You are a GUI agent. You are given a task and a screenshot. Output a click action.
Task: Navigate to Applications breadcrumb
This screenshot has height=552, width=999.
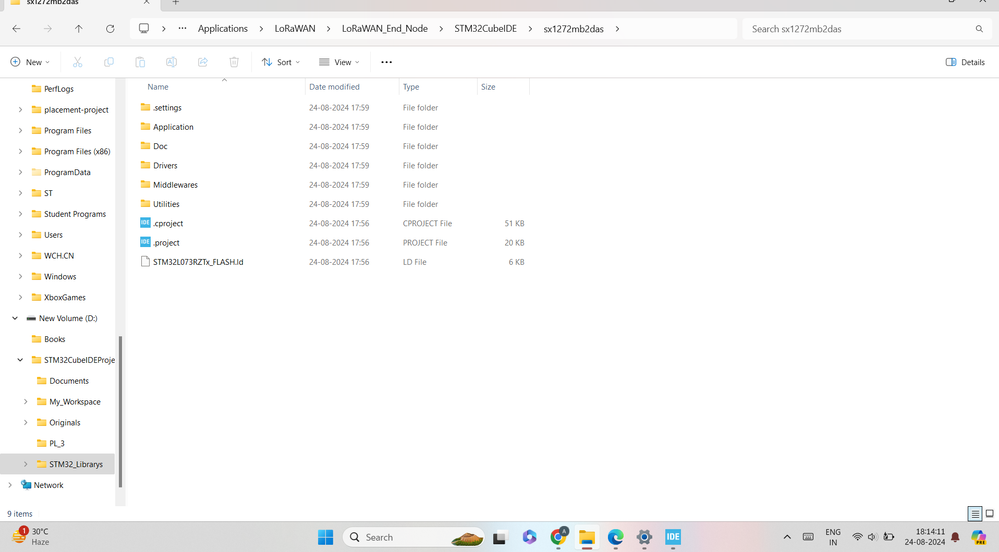[222, 29]
